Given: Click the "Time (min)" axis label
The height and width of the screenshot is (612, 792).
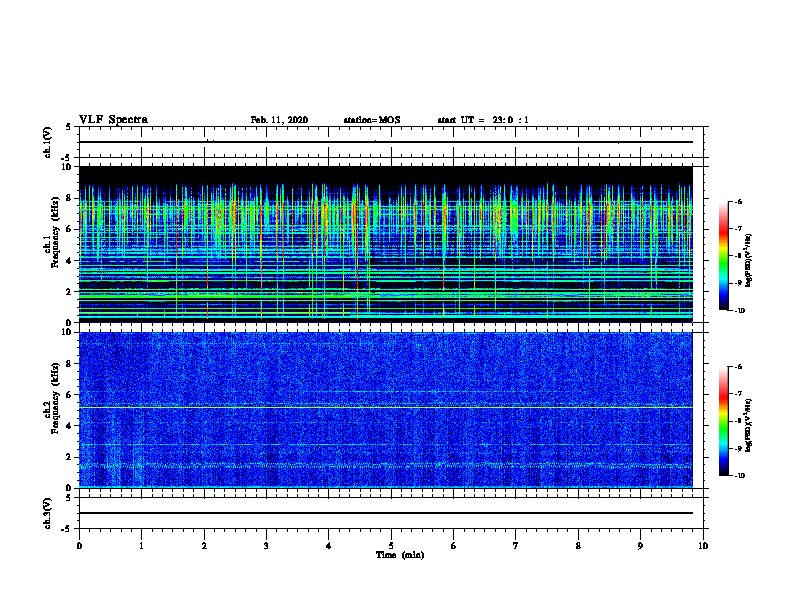Looking at the screenshot, I should click(x=400, y=555).
